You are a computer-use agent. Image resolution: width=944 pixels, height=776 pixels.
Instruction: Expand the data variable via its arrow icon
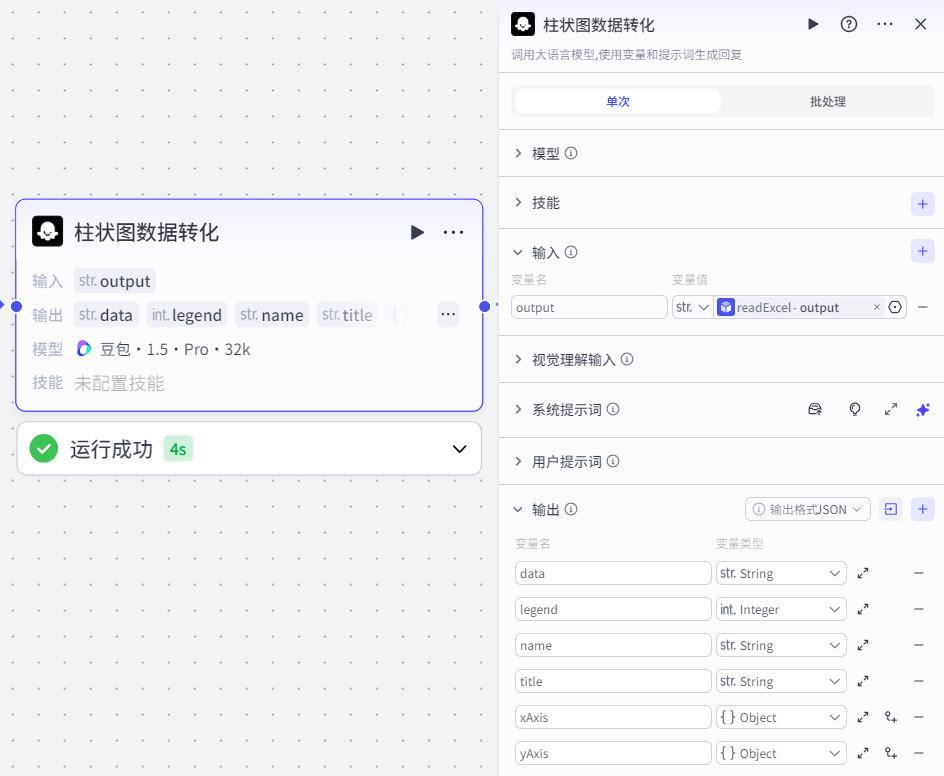click(863, 572)
